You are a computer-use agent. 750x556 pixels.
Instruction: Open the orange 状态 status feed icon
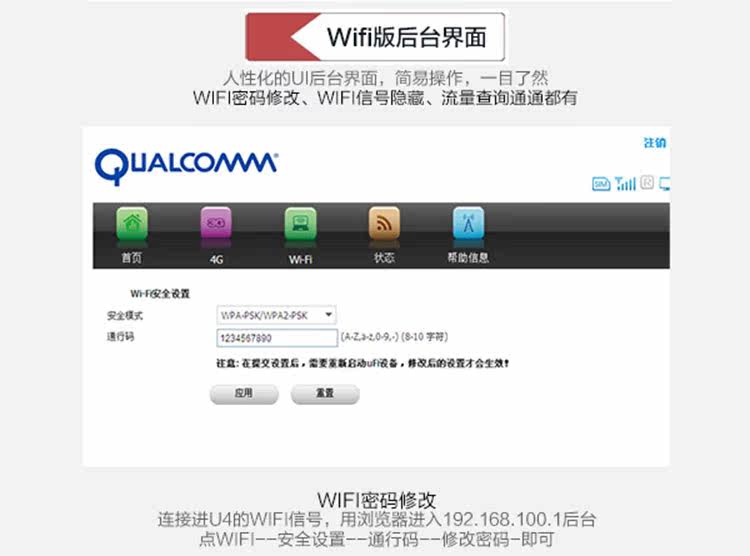pos(384,223)
